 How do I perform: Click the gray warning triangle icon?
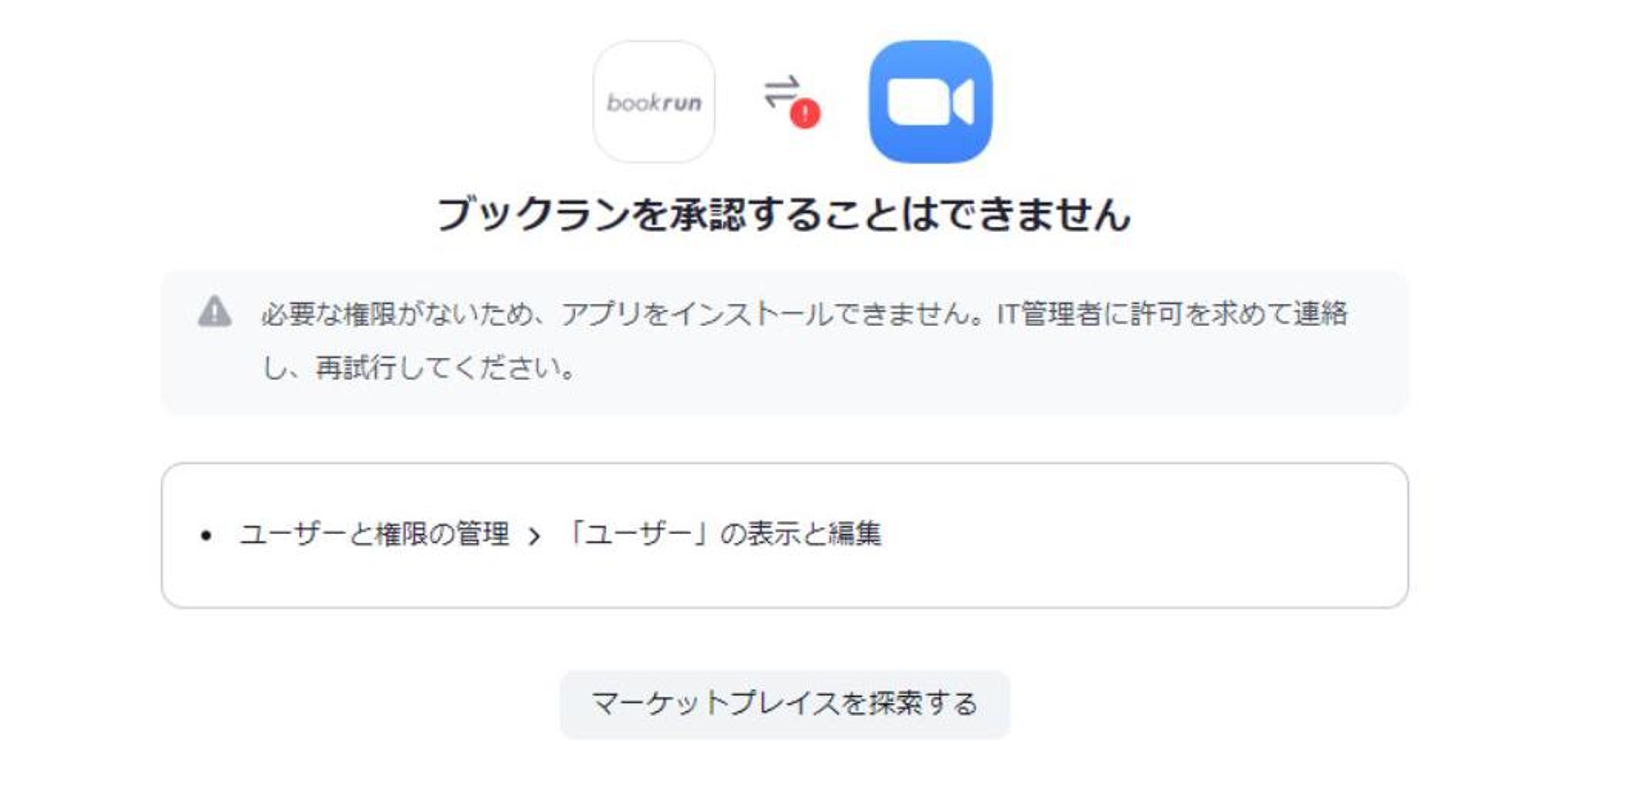[x=215, y=312]
